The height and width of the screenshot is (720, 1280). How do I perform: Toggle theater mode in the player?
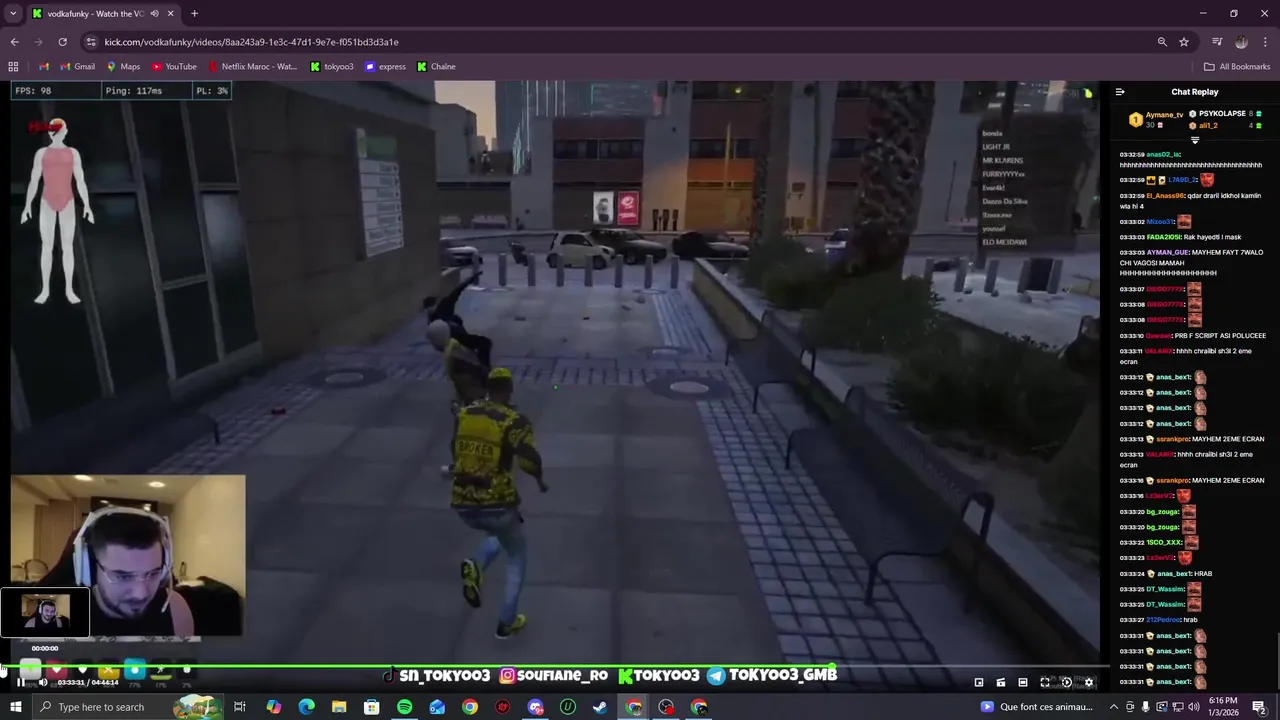[1023, 682]
